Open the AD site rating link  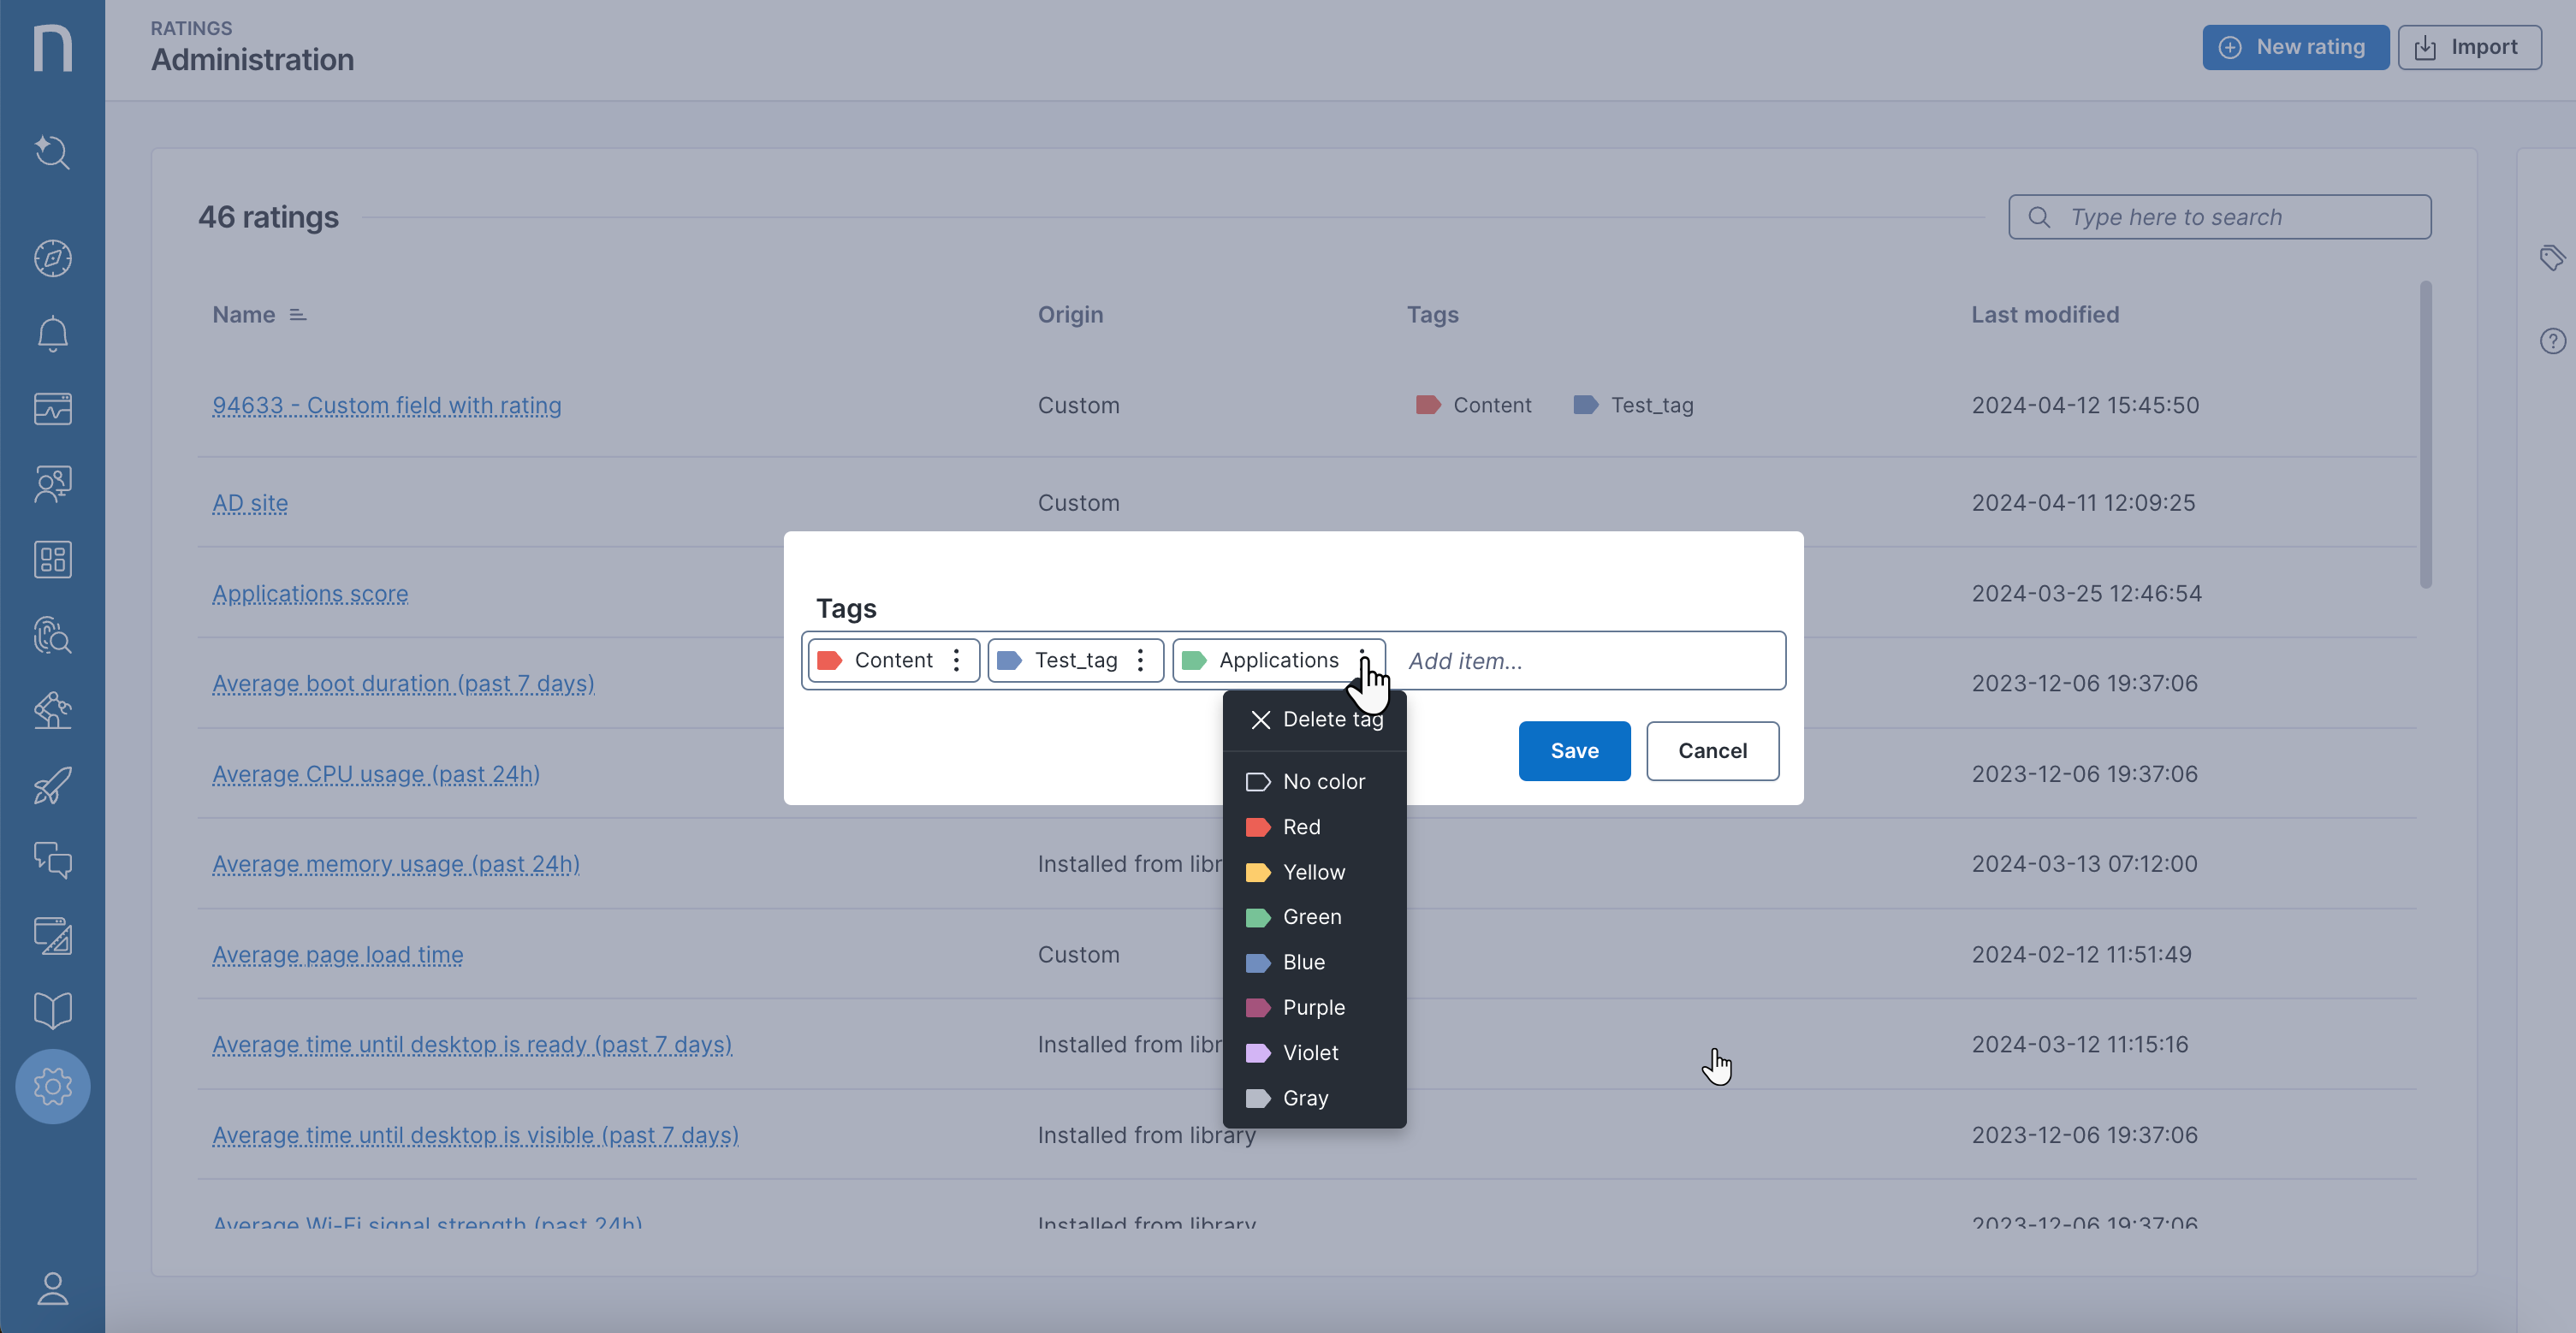(x=250, y=503)
